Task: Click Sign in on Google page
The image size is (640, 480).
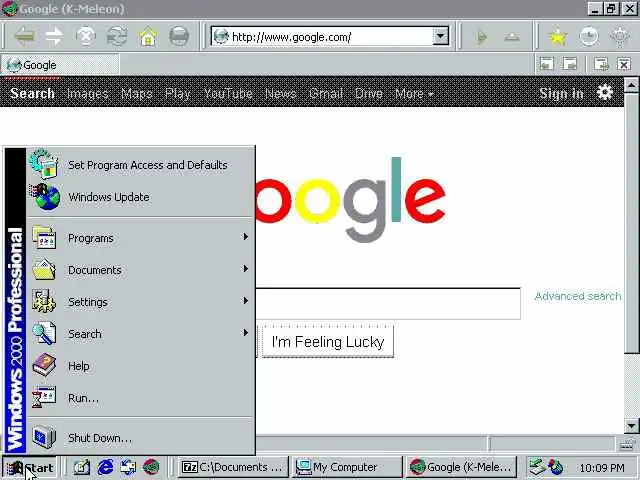Action: point(561,93)
